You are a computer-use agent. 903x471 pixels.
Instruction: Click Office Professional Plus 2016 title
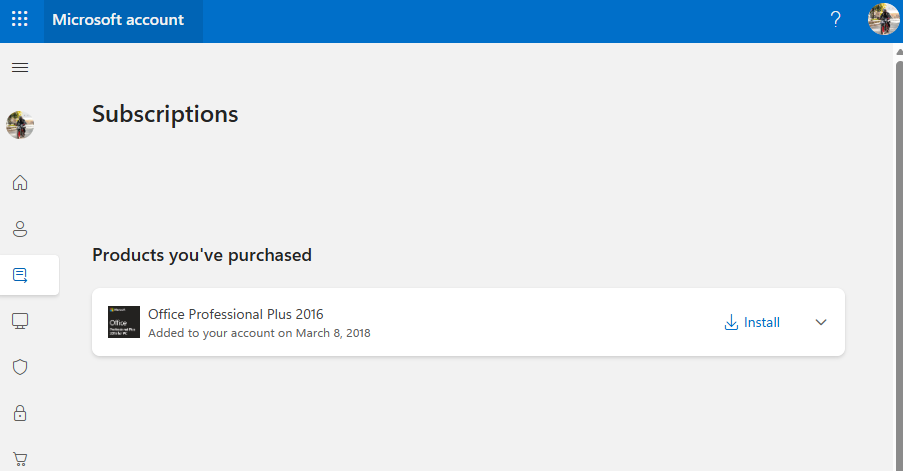[x=236, y=314]
